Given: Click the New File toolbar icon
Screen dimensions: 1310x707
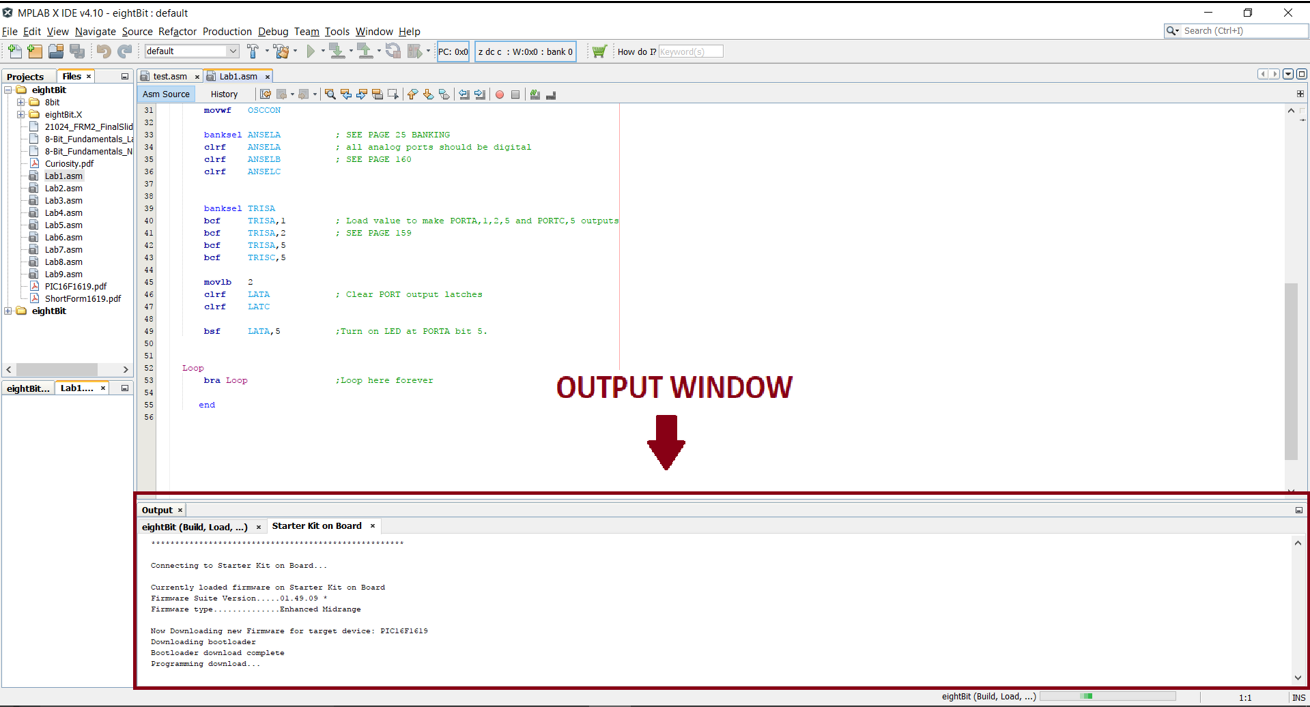Looking at the screenshot, I should coord(15,51).
